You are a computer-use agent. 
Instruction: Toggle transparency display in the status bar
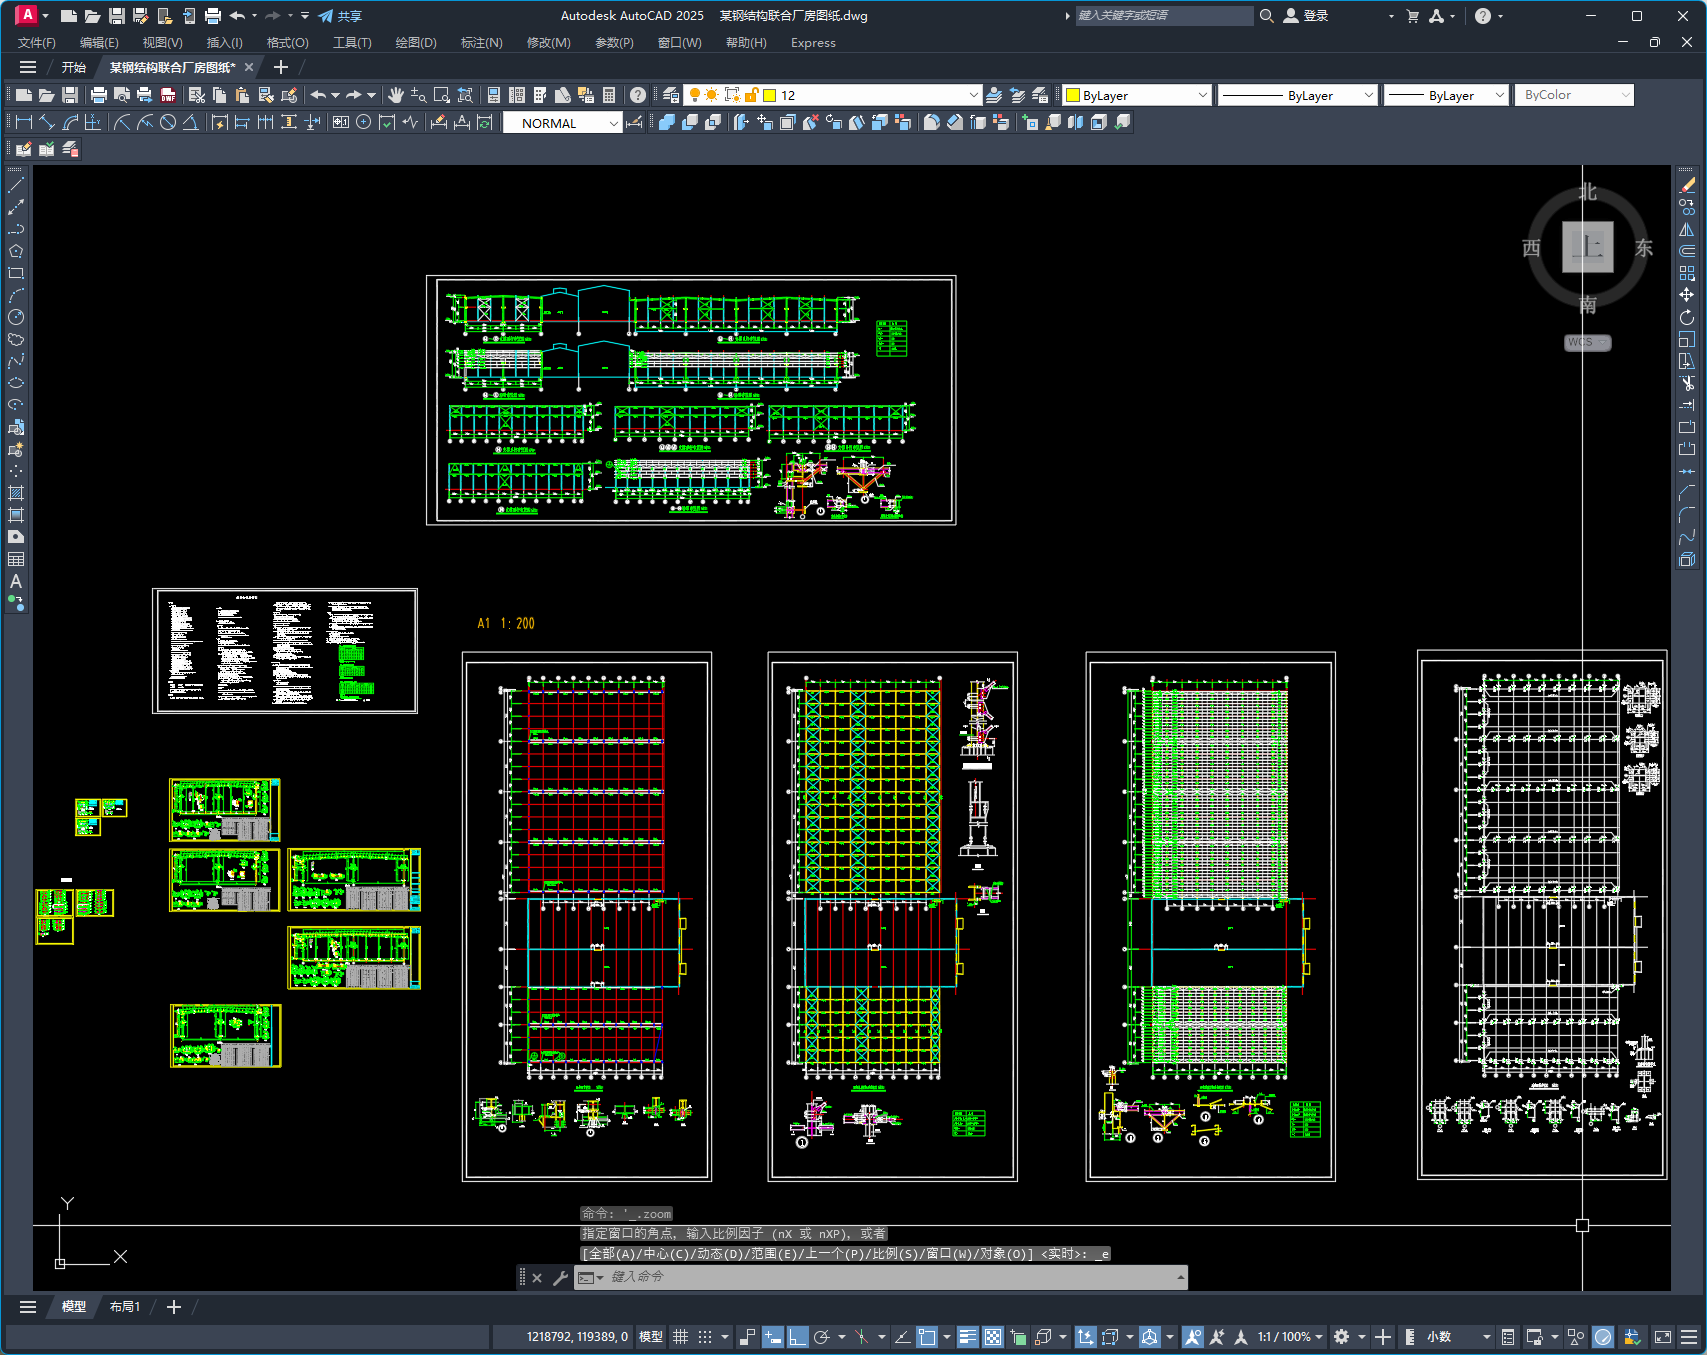[x=992, y=1337]
